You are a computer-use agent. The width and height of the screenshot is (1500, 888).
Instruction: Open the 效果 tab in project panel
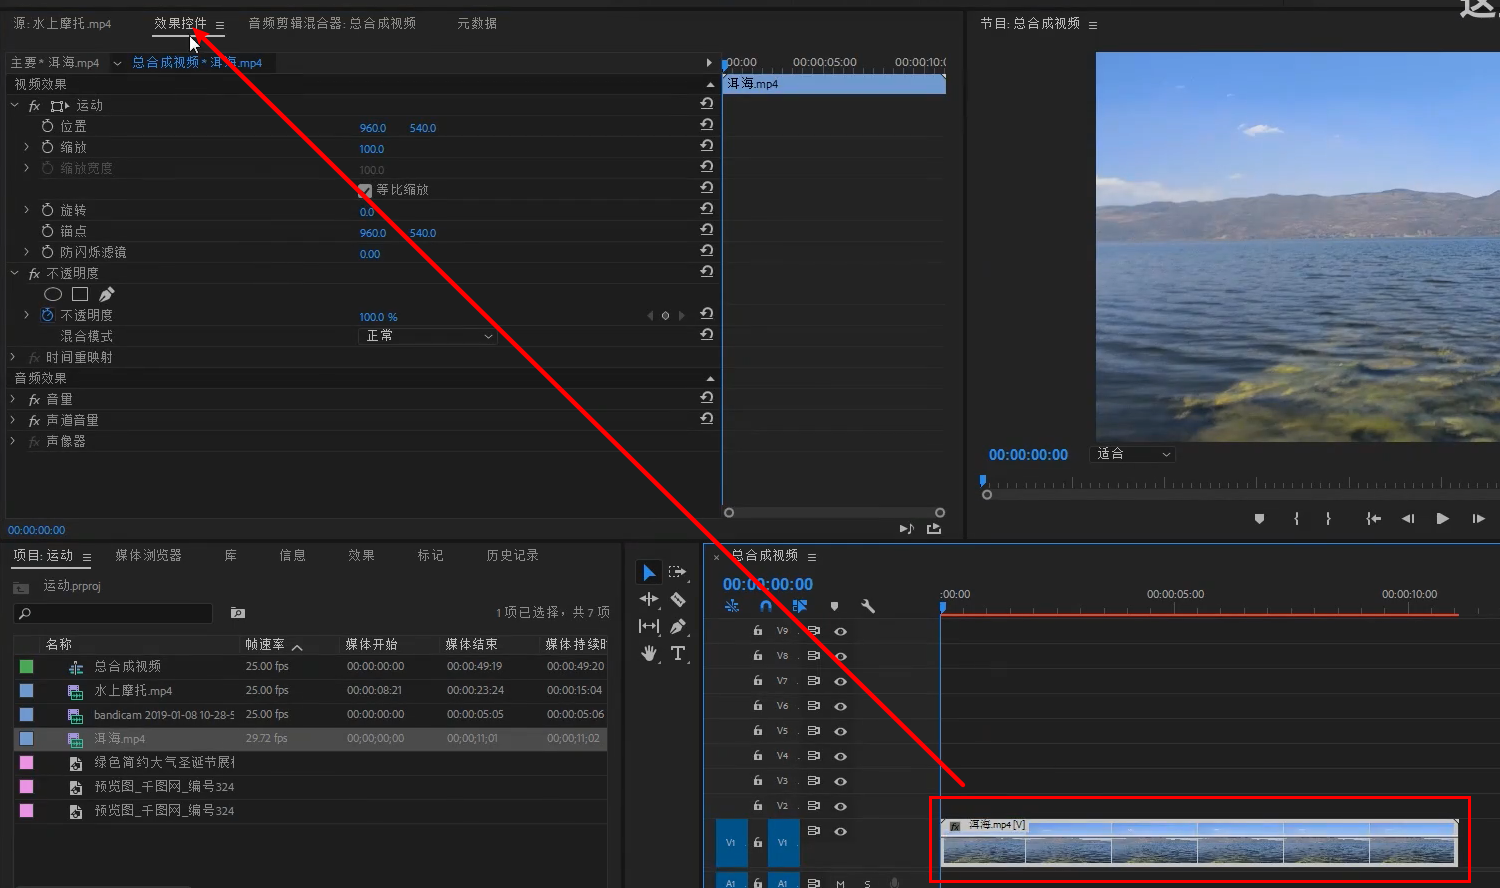[x=361, y=555]
